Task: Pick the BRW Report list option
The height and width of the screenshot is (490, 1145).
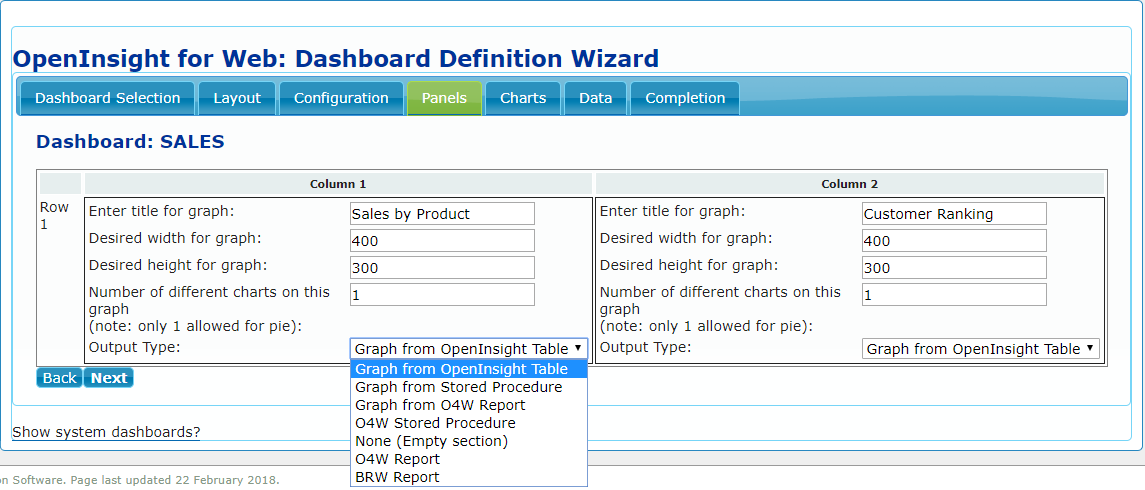Action: (469, 478)
